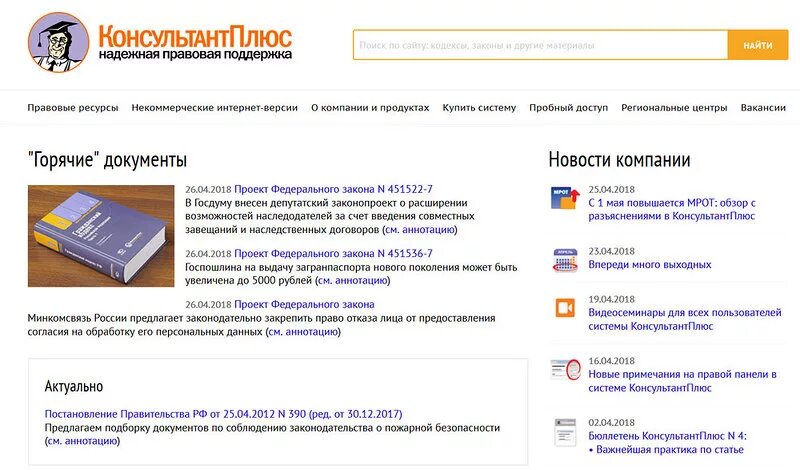
Task: Open Видеосеминары для всех пользователей news link
Action: pos(685,319)
